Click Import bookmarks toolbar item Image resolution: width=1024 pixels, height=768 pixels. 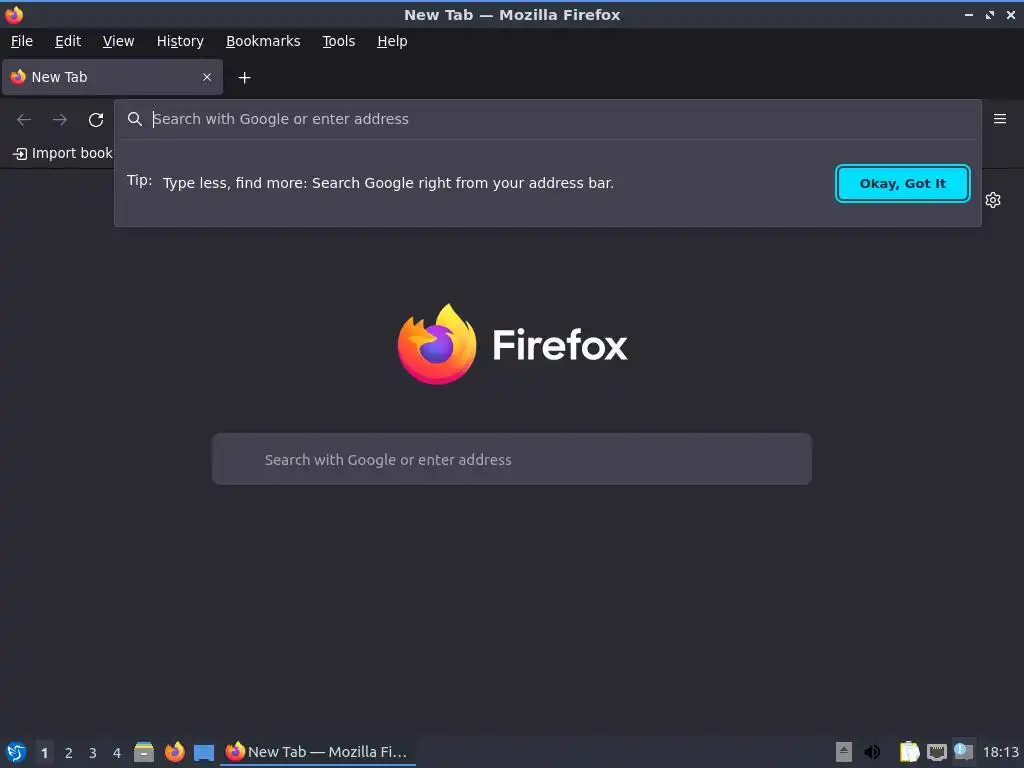coord(63,153)
